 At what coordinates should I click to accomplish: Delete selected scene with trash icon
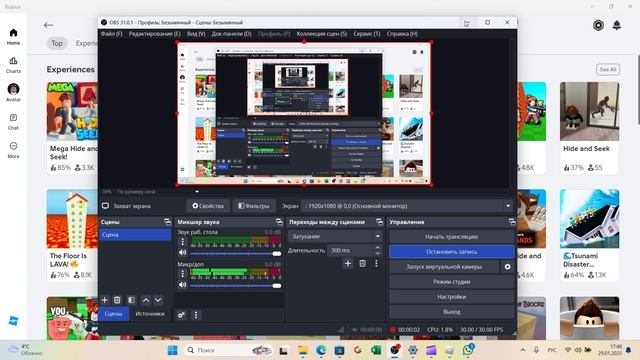(x=117, y=300)
